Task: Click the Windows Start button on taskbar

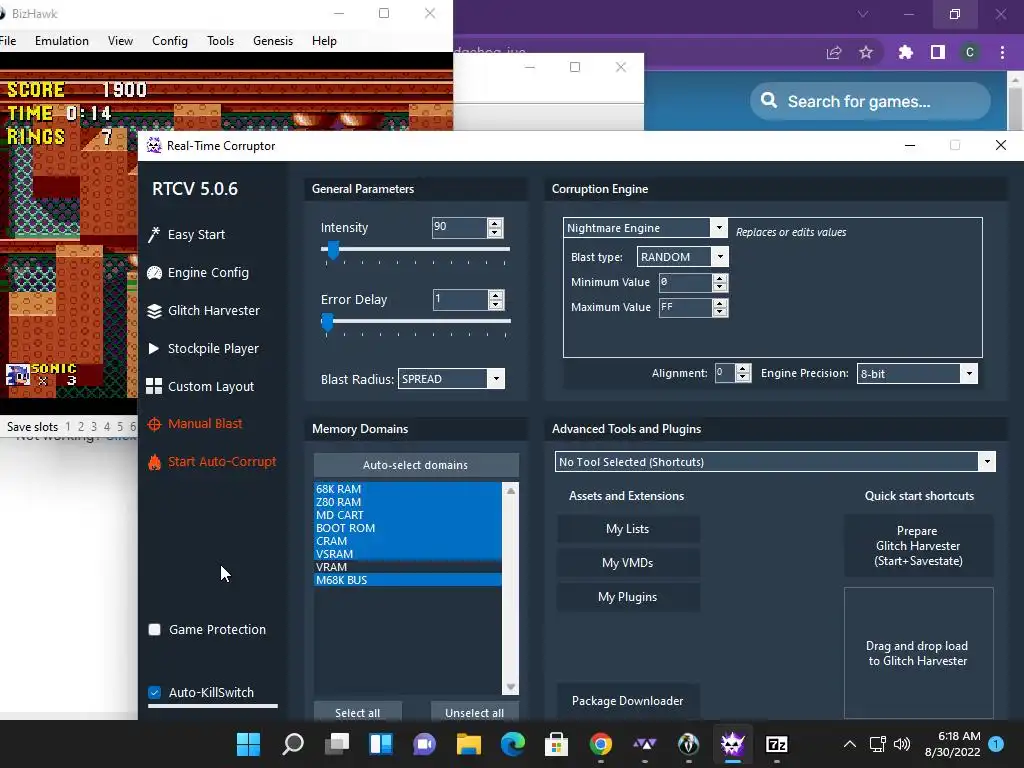Action: coord(248,744)
